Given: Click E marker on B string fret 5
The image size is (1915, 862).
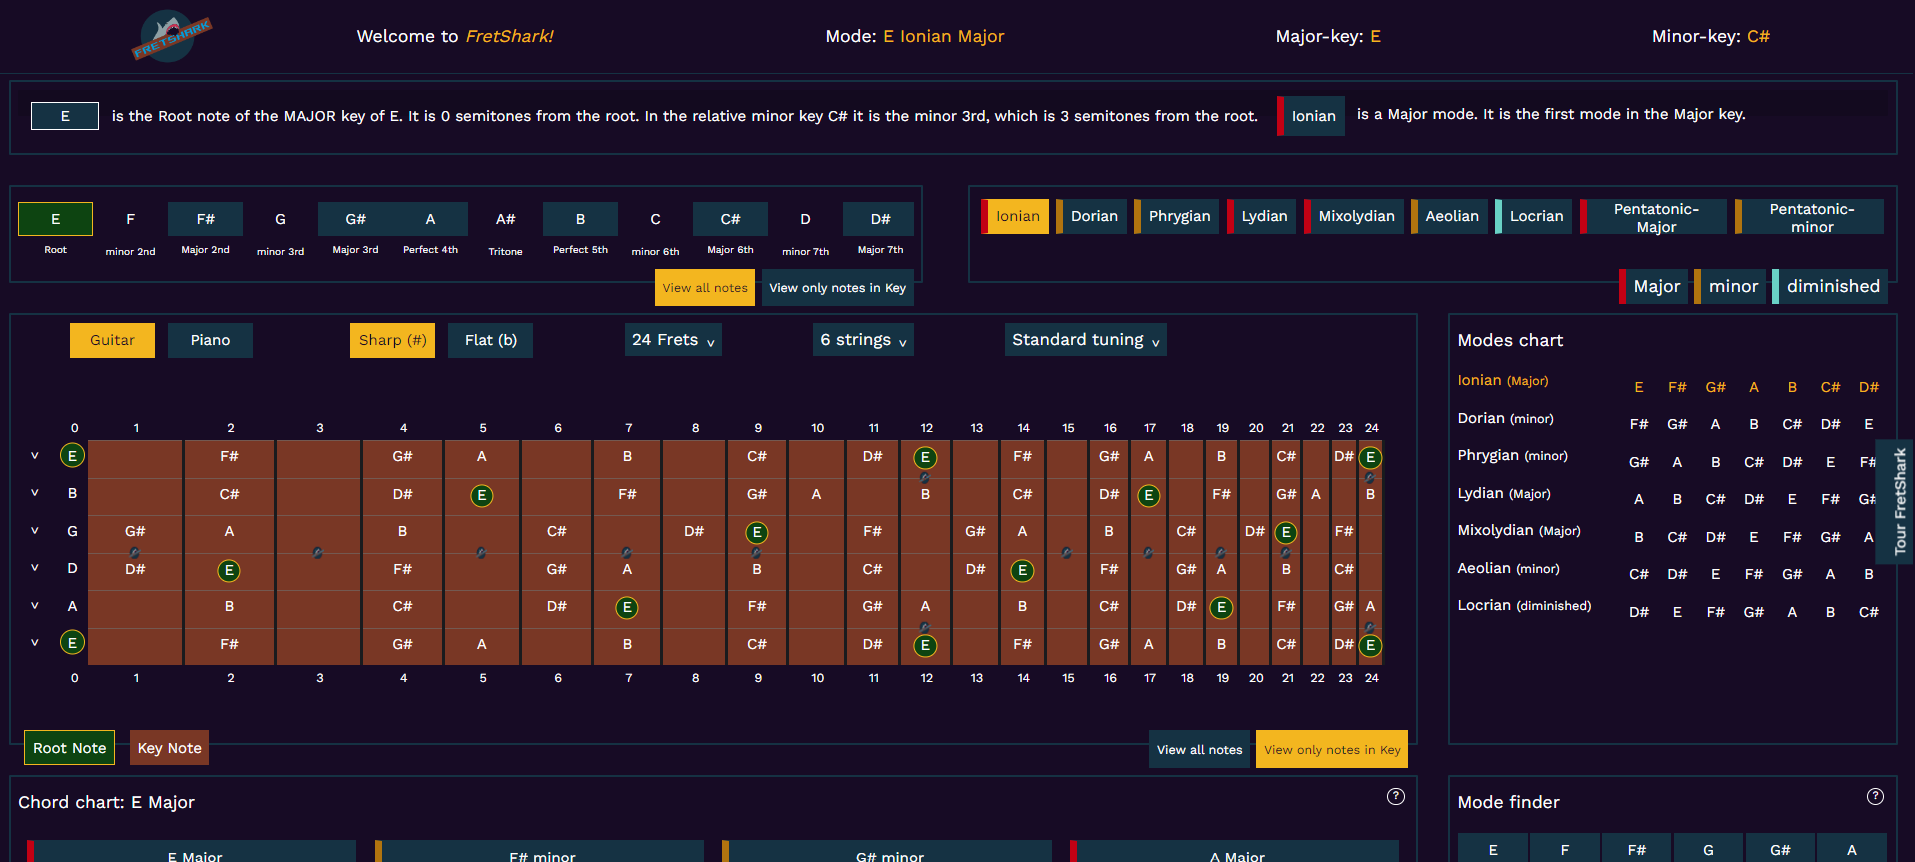Looking at the screenshot, I should 482,496.
